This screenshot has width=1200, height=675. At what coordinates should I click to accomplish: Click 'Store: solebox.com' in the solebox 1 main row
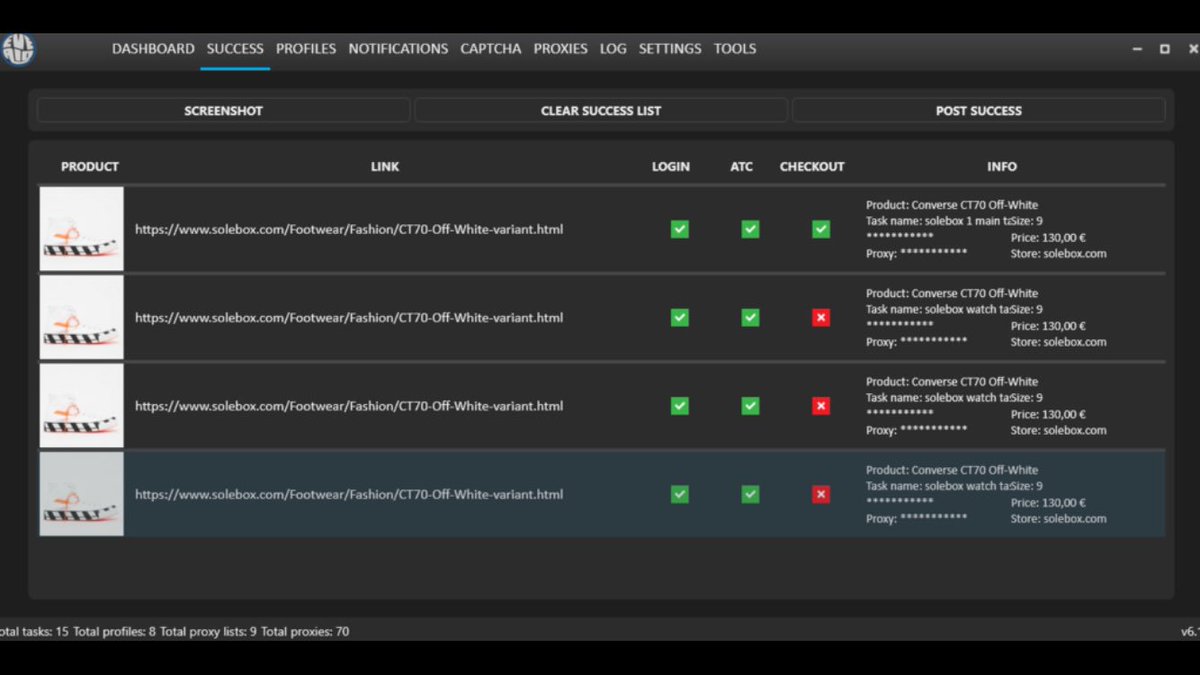pyautogui.click(x=1059, y=254)
